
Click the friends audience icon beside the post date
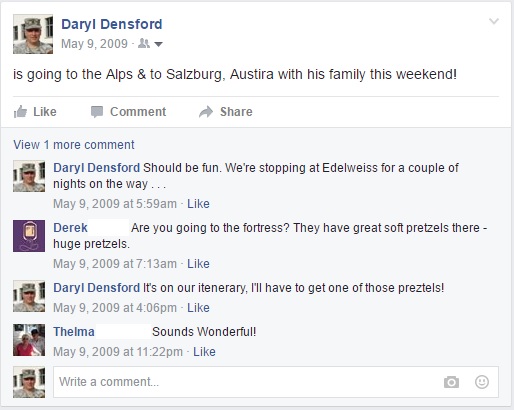tap(144, 43)
